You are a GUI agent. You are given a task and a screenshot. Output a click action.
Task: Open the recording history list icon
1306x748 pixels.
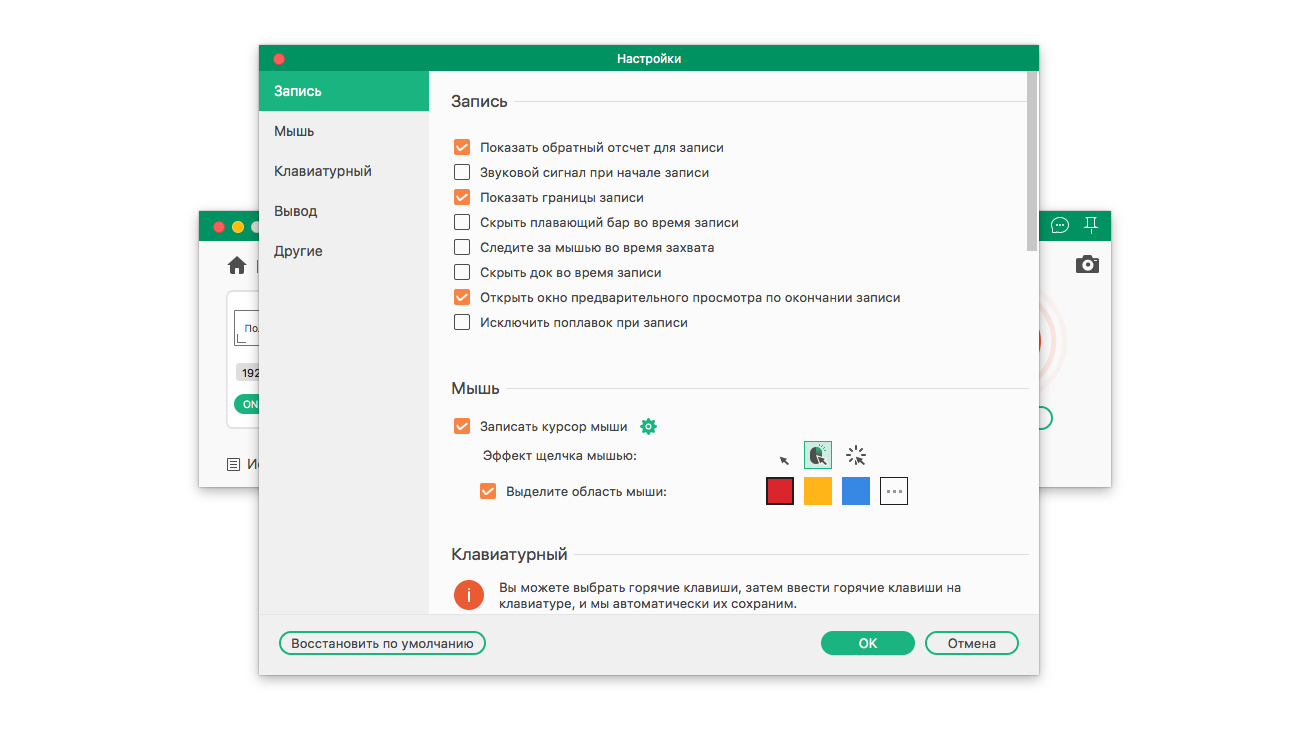coord(233,464)
